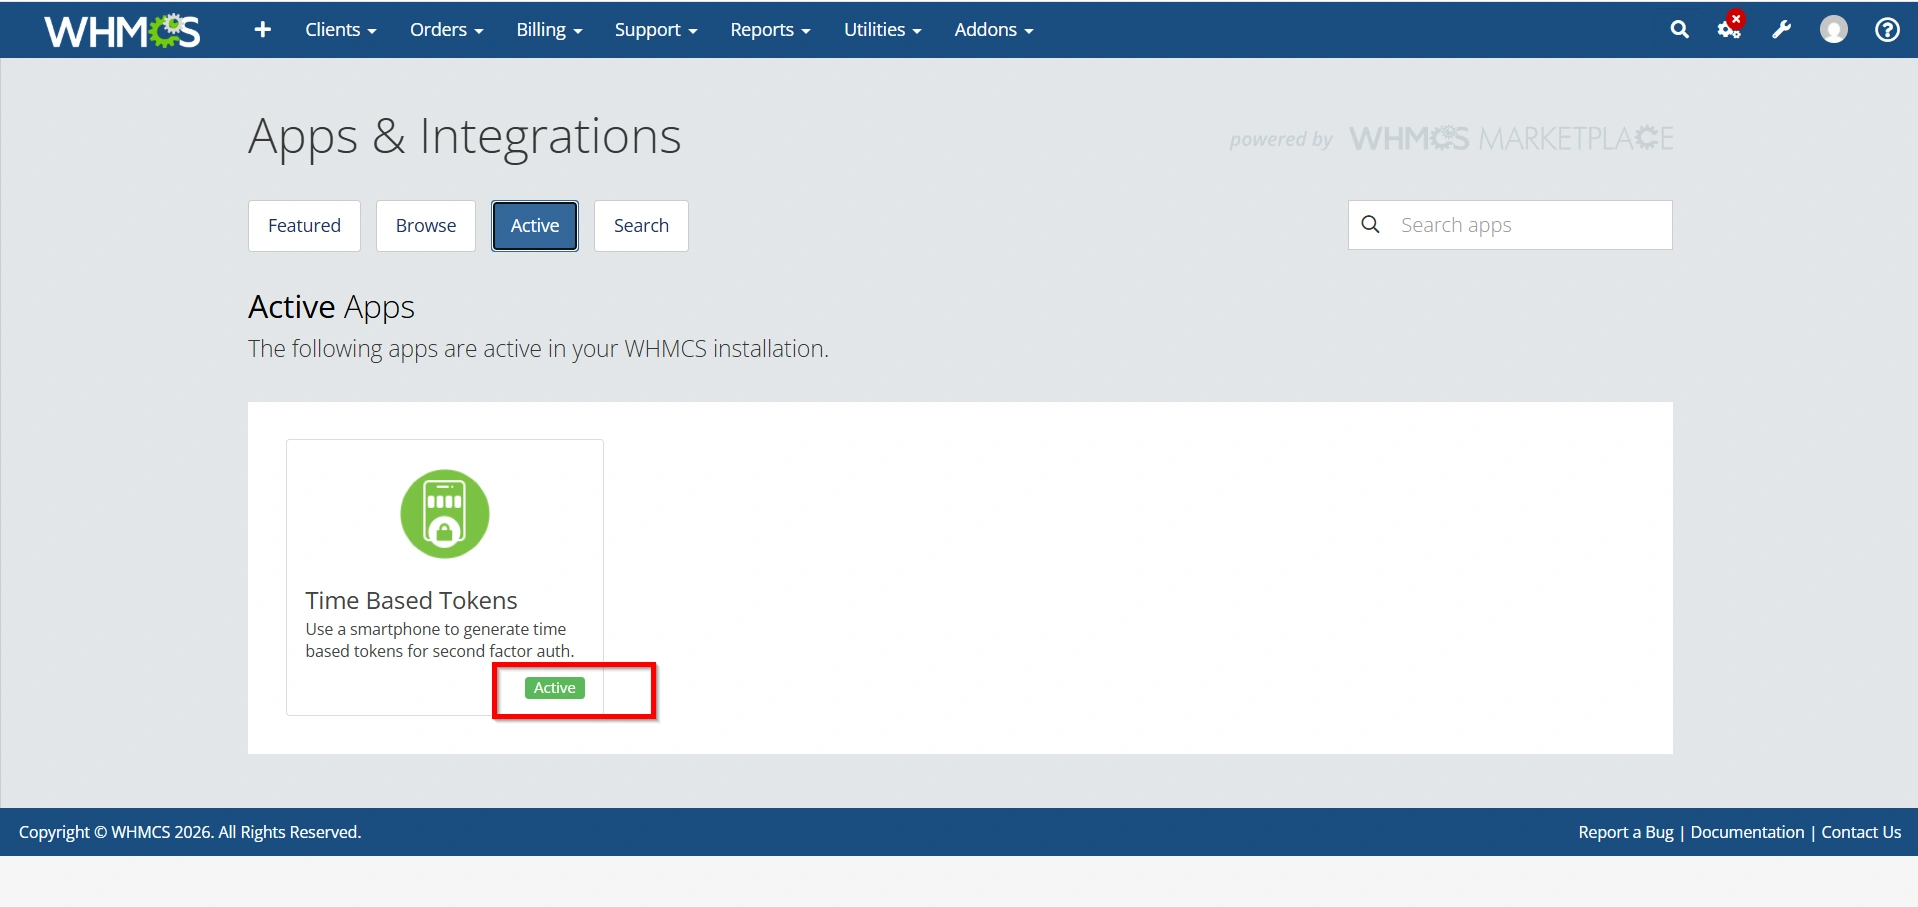The width and height of the screenshot is (1918, 907).
Task: Expand the Addons dropdown menu
Action: [x=994, y=30]
